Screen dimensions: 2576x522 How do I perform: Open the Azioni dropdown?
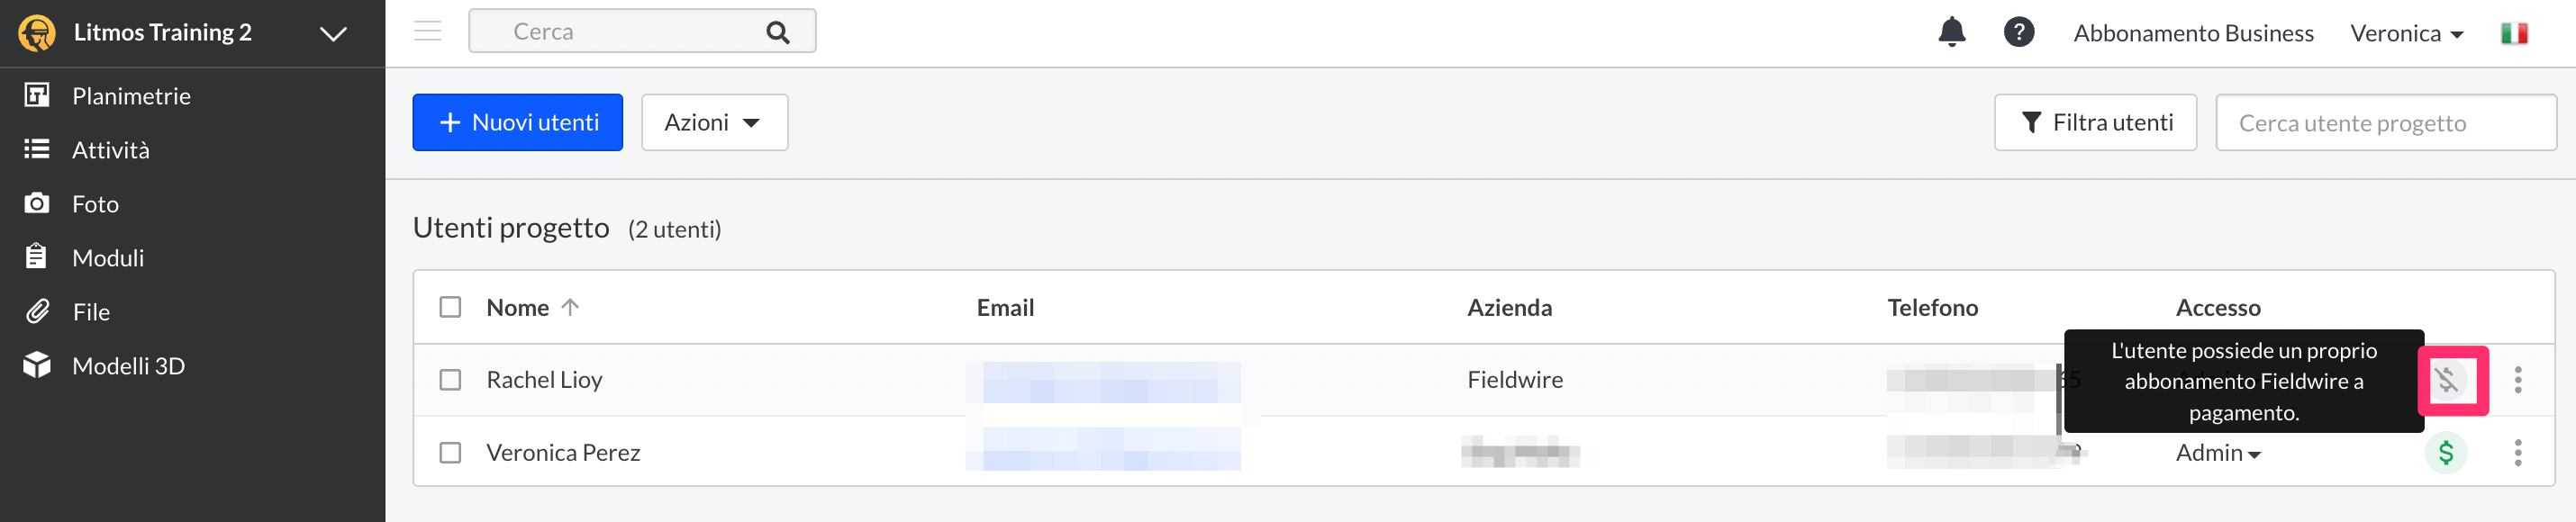coord(714,122)
